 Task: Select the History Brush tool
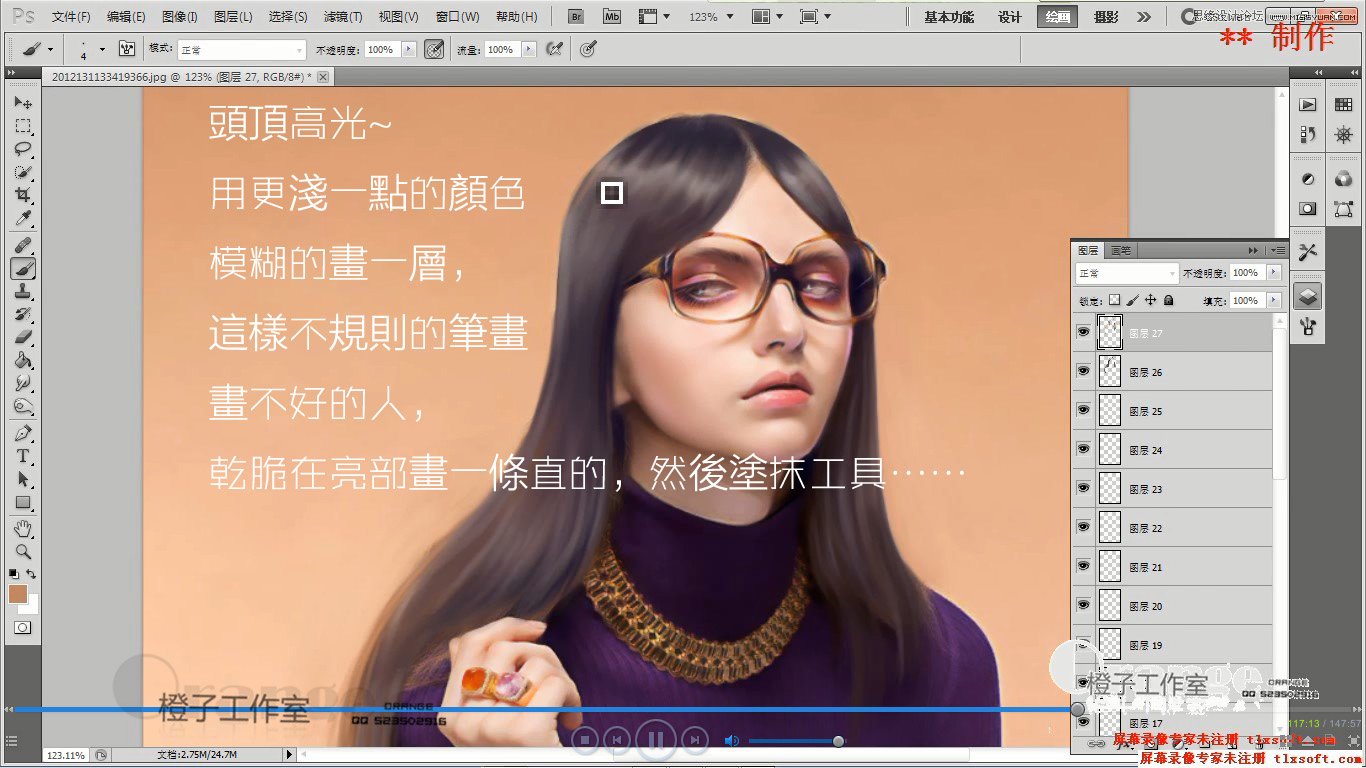pyautogui.click(x=23, y=314)
